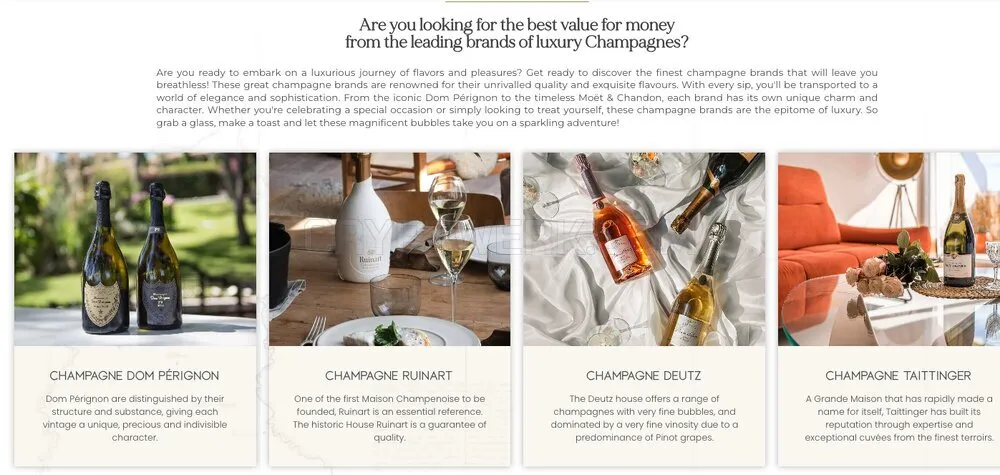Click the Champagne Dom Pérignon title

[135, 376]
